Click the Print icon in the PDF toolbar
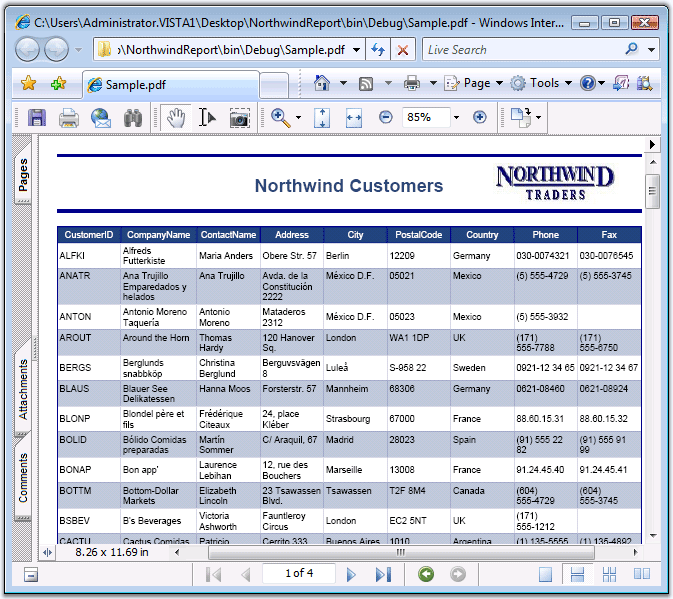The width and height of the screenshot is (673, 599). tap(68, 118)
